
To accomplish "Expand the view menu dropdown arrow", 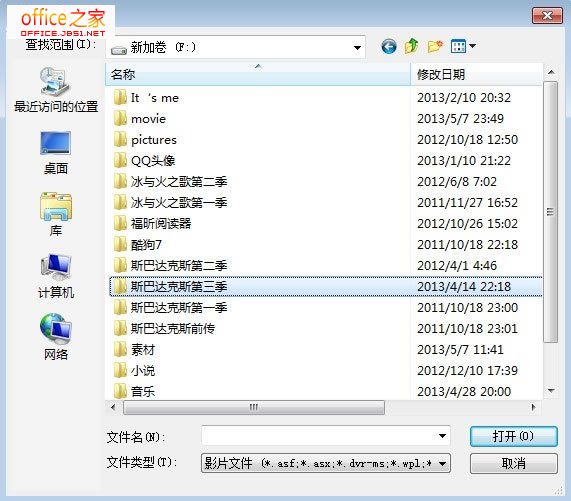I will click(472, 46).
